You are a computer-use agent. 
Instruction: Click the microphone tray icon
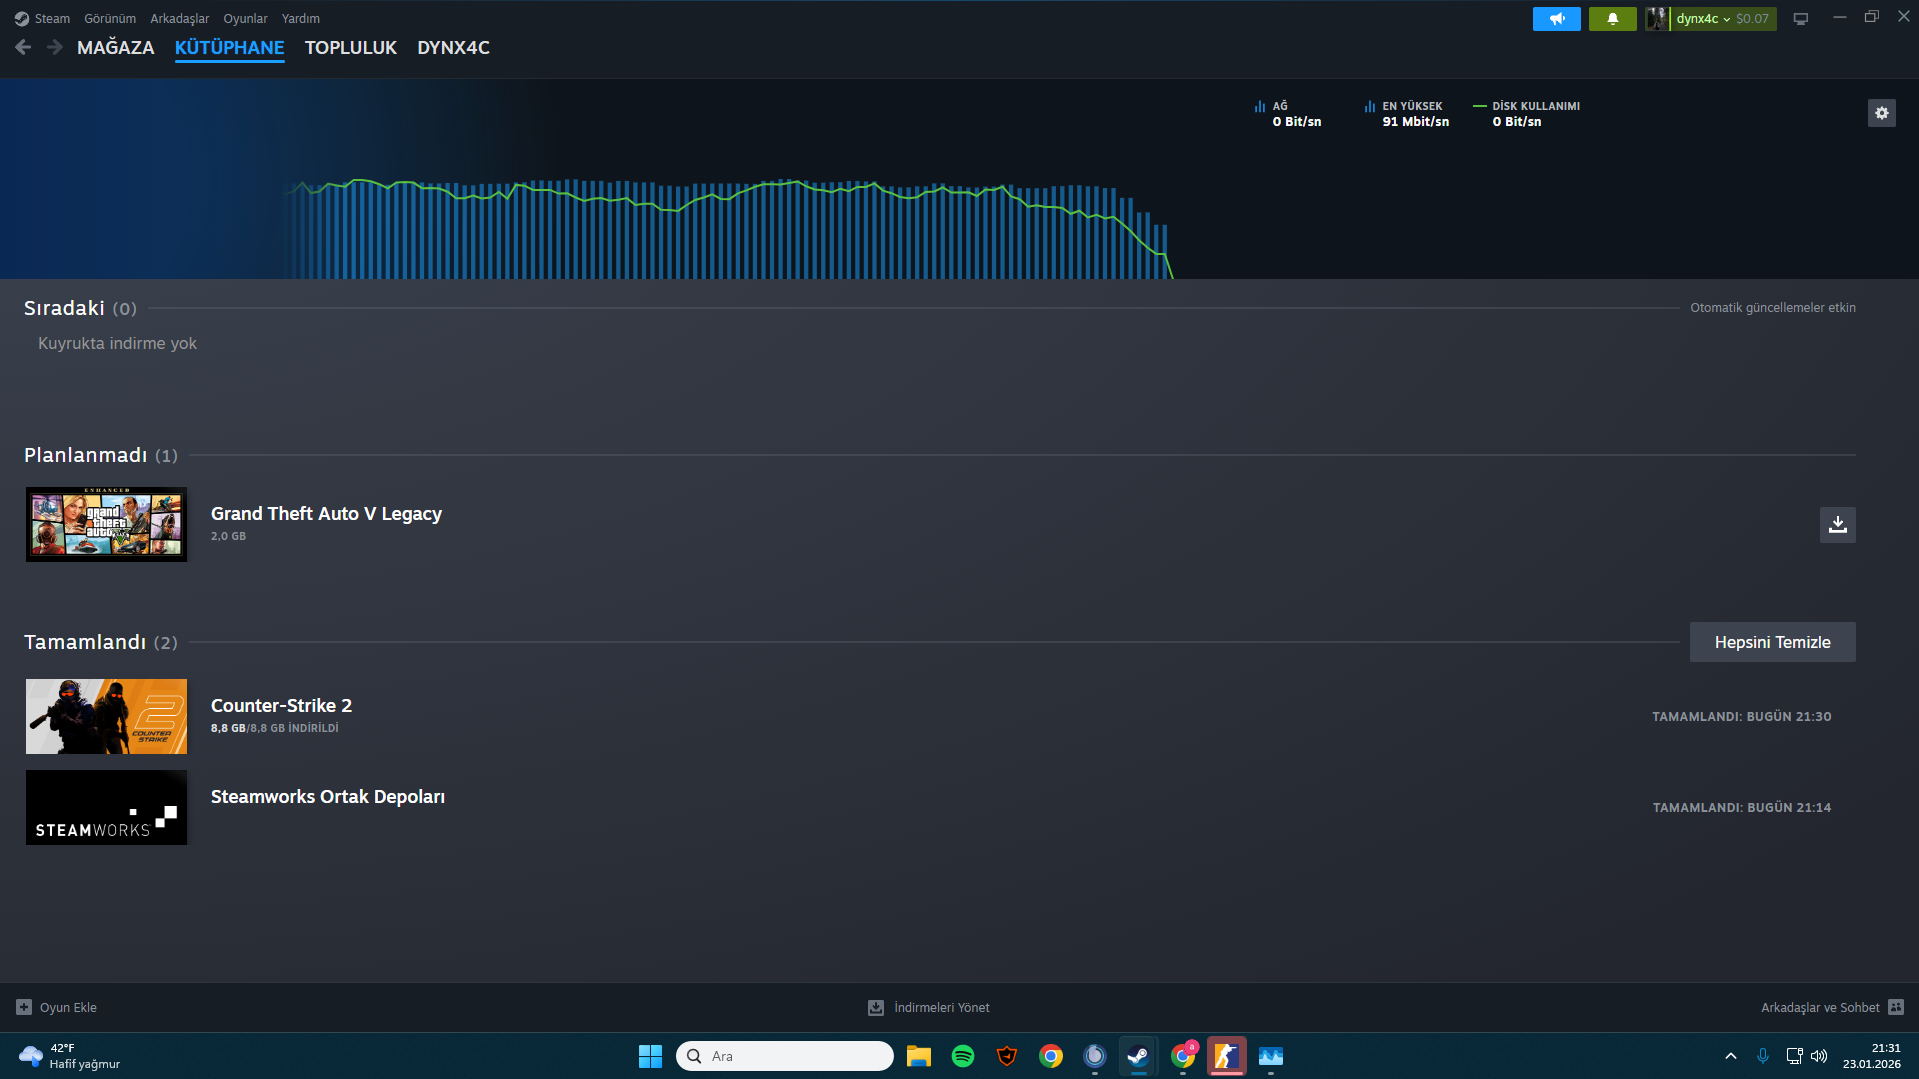click(1763, 1056)
